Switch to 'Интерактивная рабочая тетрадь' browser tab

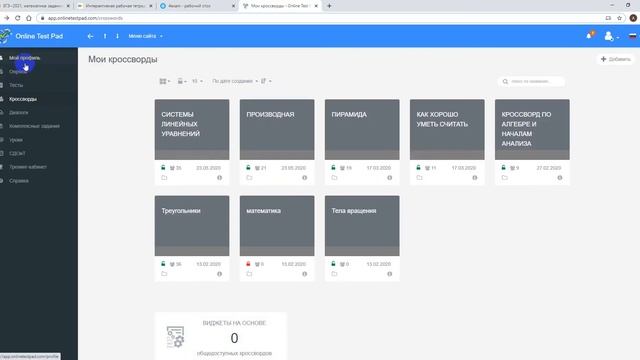point(115,6)
